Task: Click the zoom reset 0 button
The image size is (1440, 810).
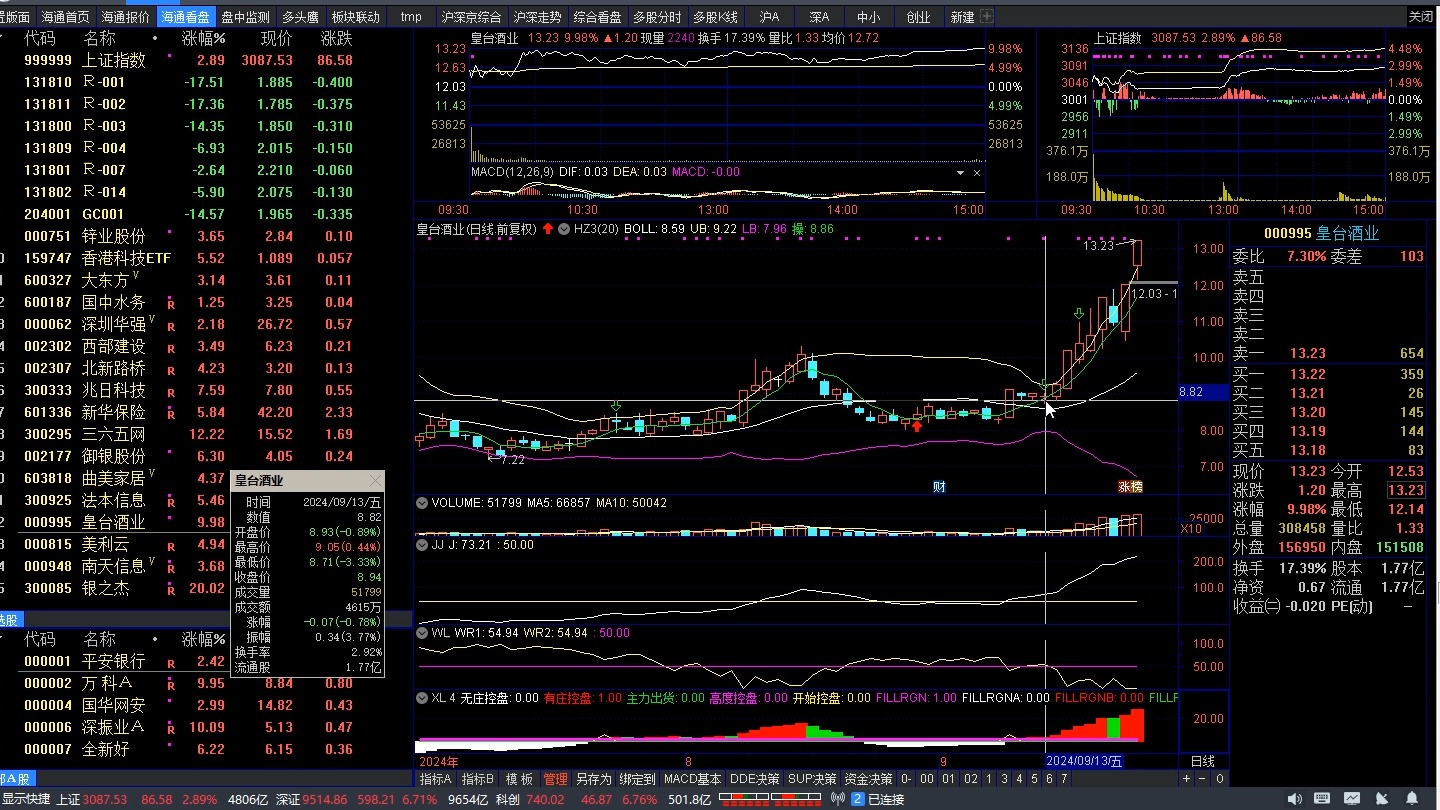Action: coord(1220,779)
